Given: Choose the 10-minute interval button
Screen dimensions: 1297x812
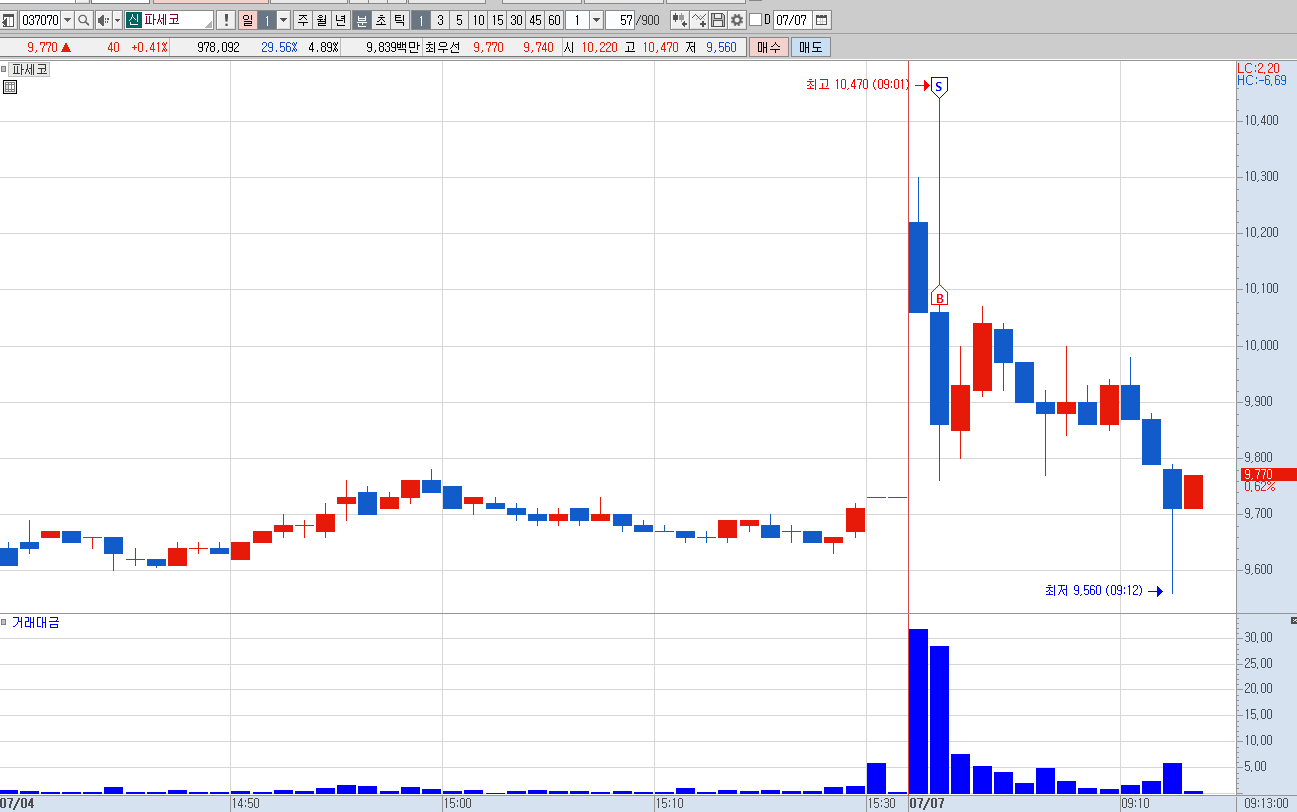Looking at the screenshot, I should 479,20.
